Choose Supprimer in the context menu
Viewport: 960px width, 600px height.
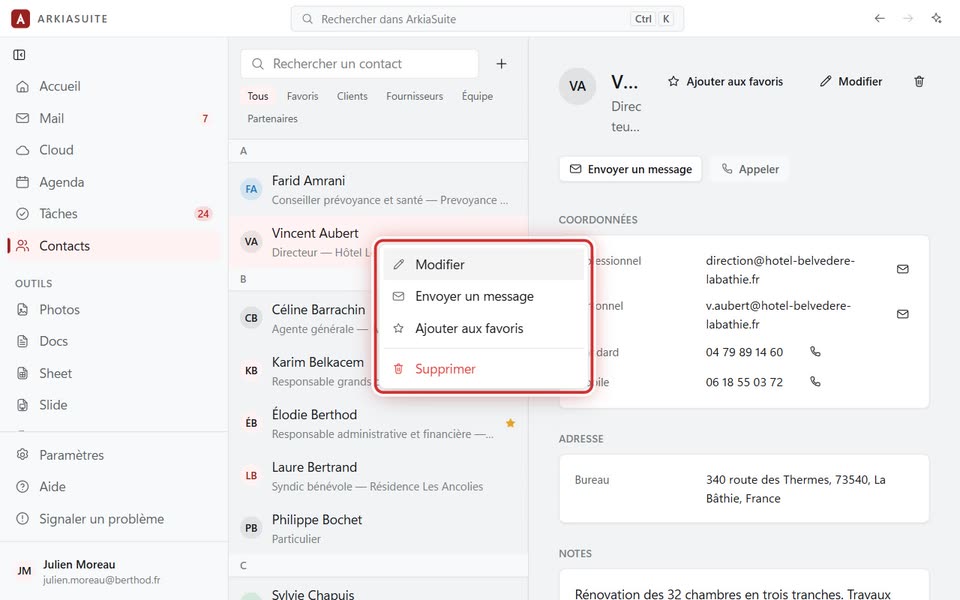(x=484, y=369)
